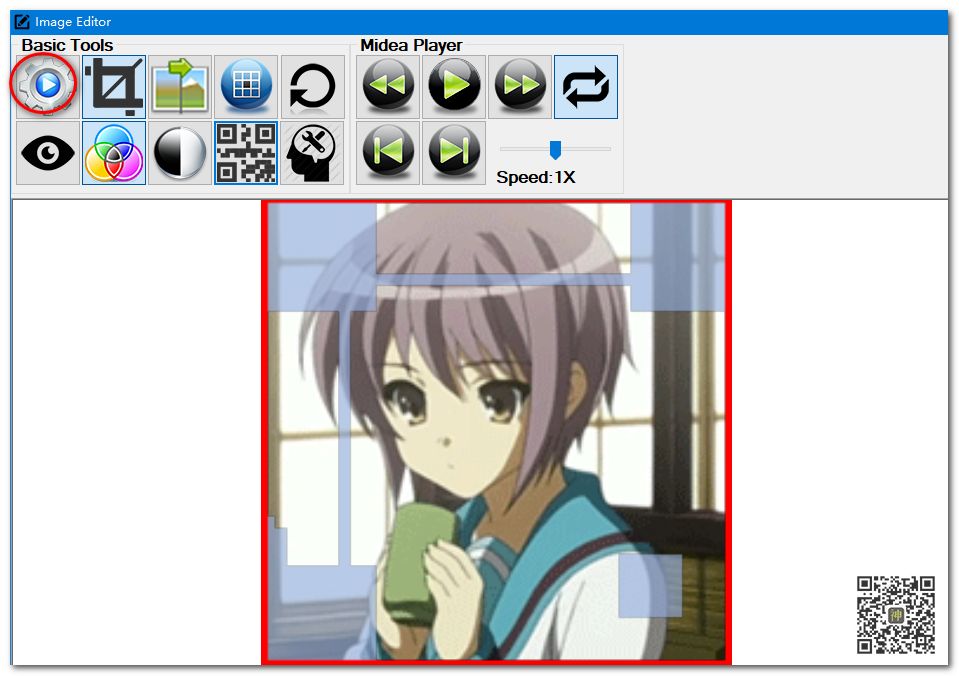Skip to the first frame button

pyautogui.click(x=388, y=152)
